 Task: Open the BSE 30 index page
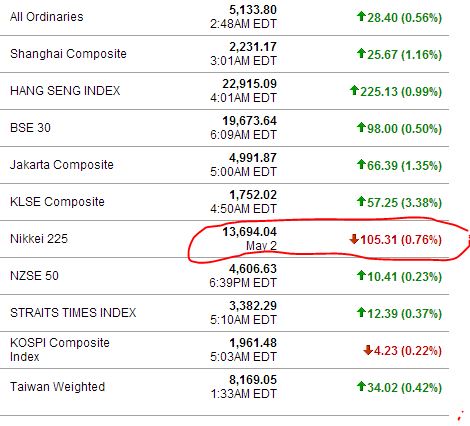(x=30, y=128)
